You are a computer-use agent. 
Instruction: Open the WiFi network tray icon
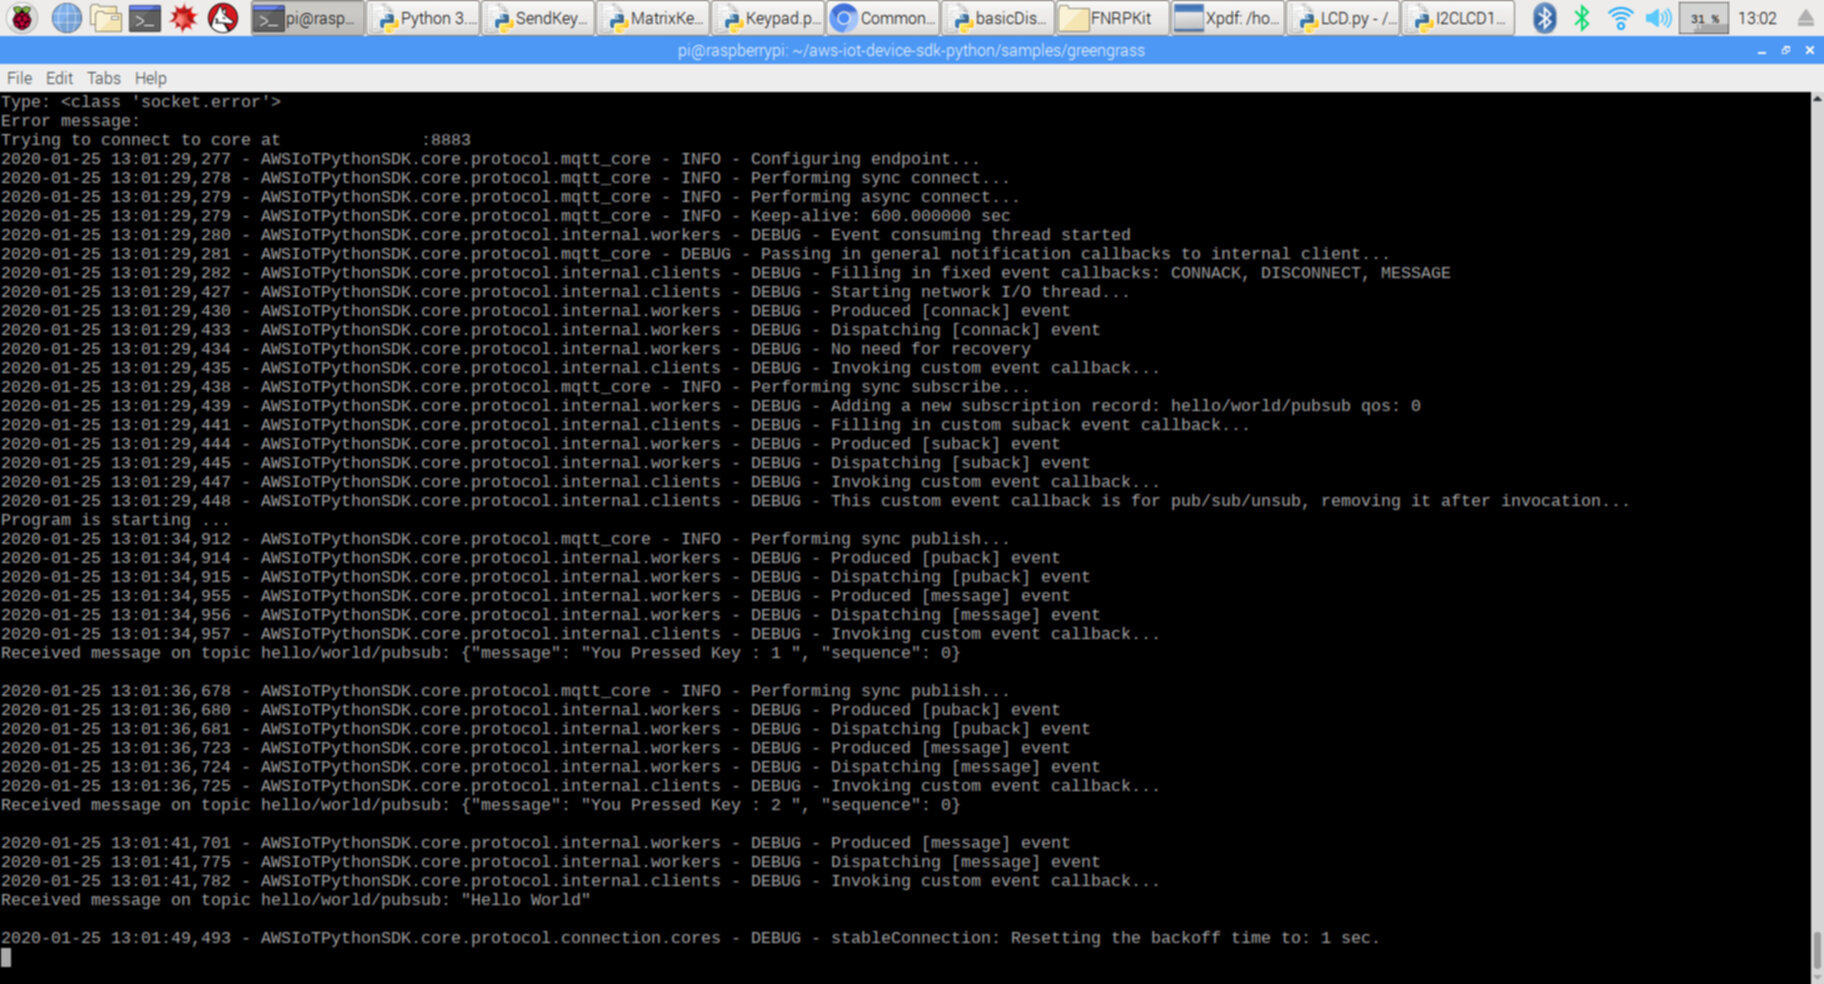[x=1620, y=18]
